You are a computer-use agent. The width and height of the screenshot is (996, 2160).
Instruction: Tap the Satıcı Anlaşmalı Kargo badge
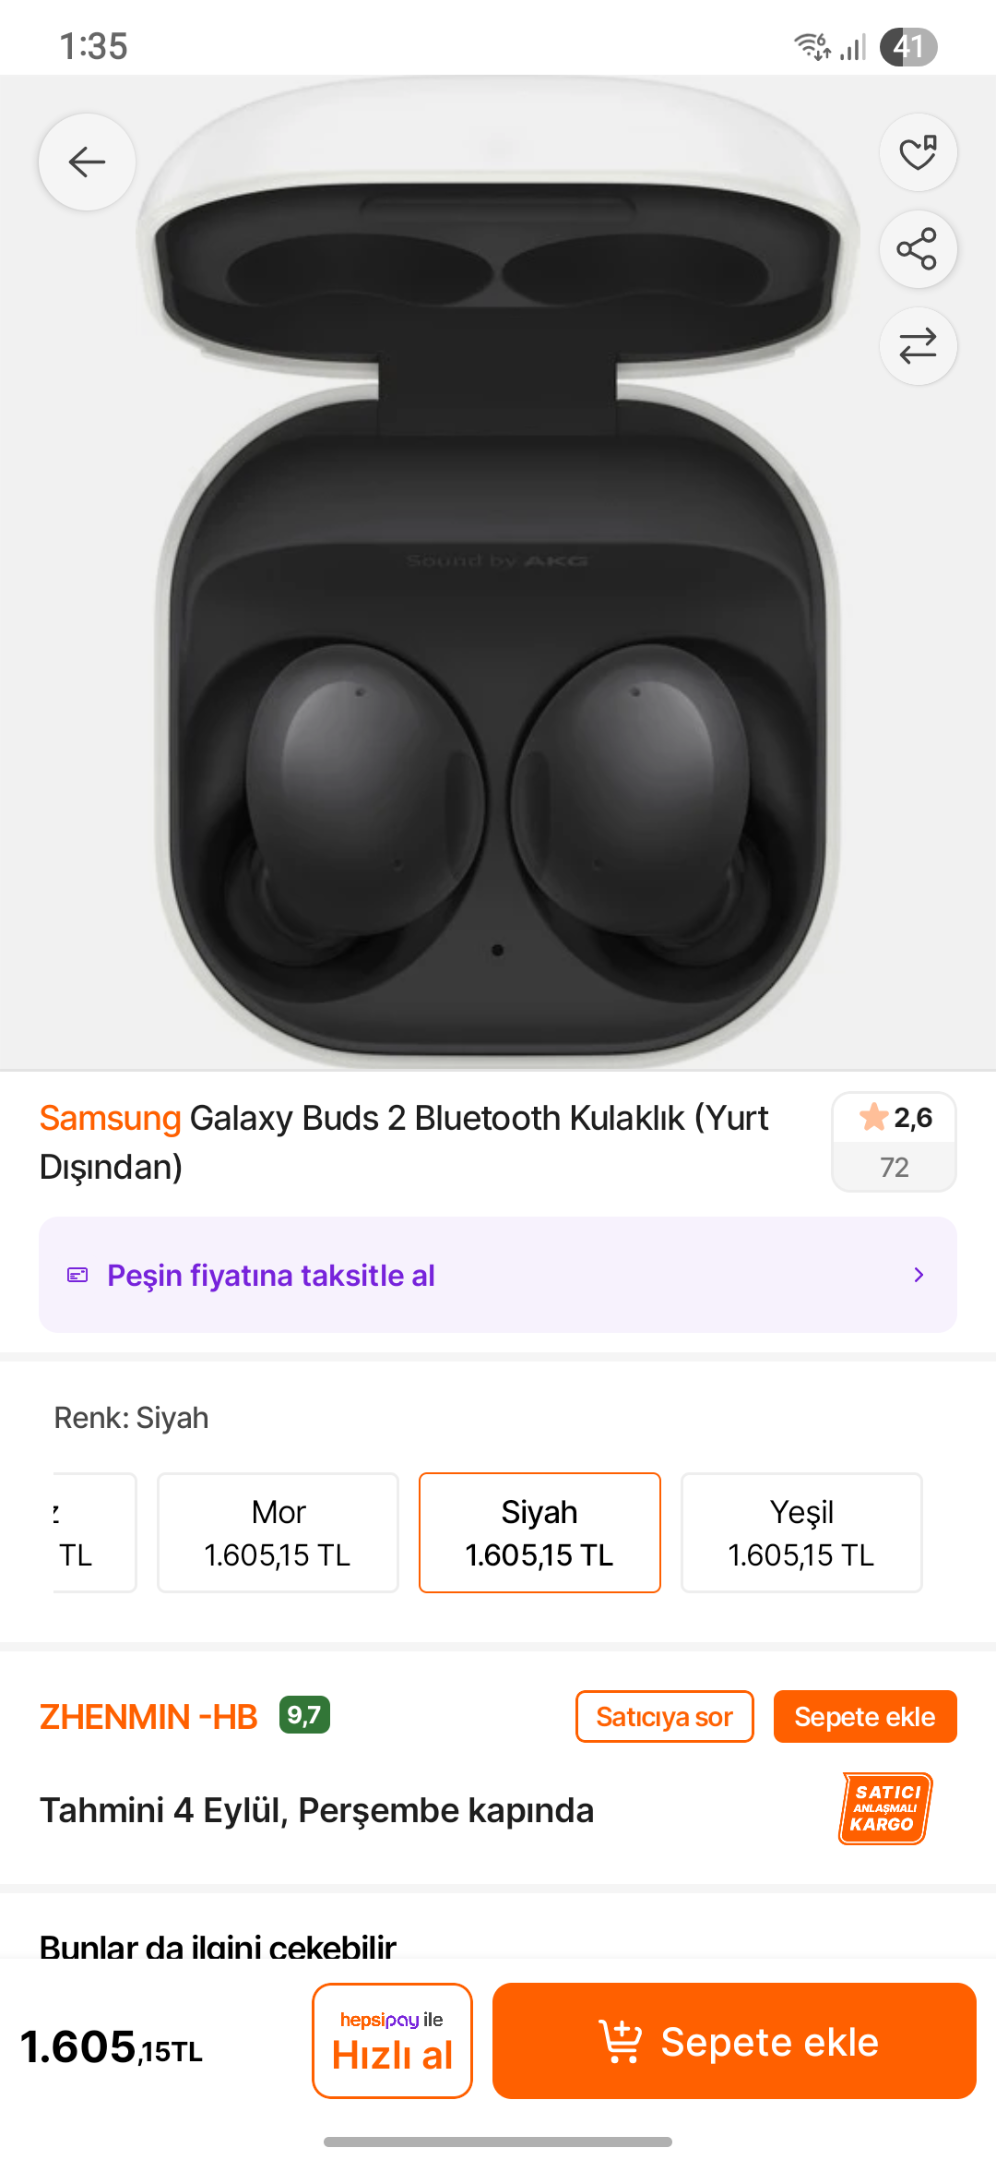click(x=885, y=1808)
